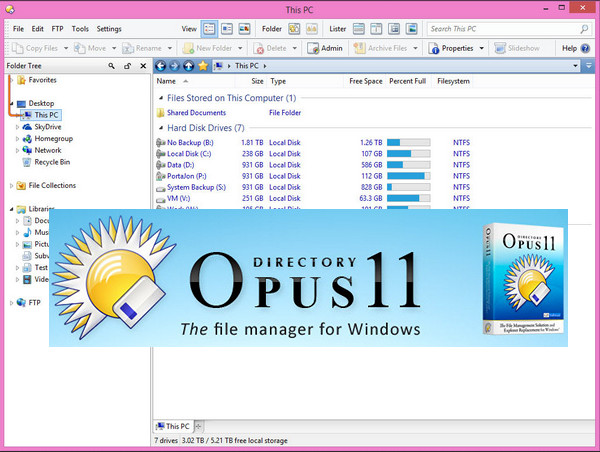
Task: Switch to thumbnails View mode icon
Action: [x=245, y=29]
